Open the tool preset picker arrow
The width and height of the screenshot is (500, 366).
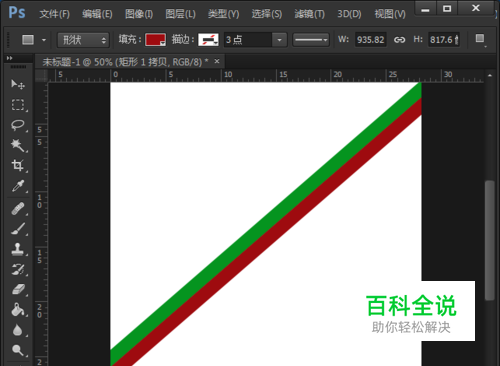click(44, 40)
